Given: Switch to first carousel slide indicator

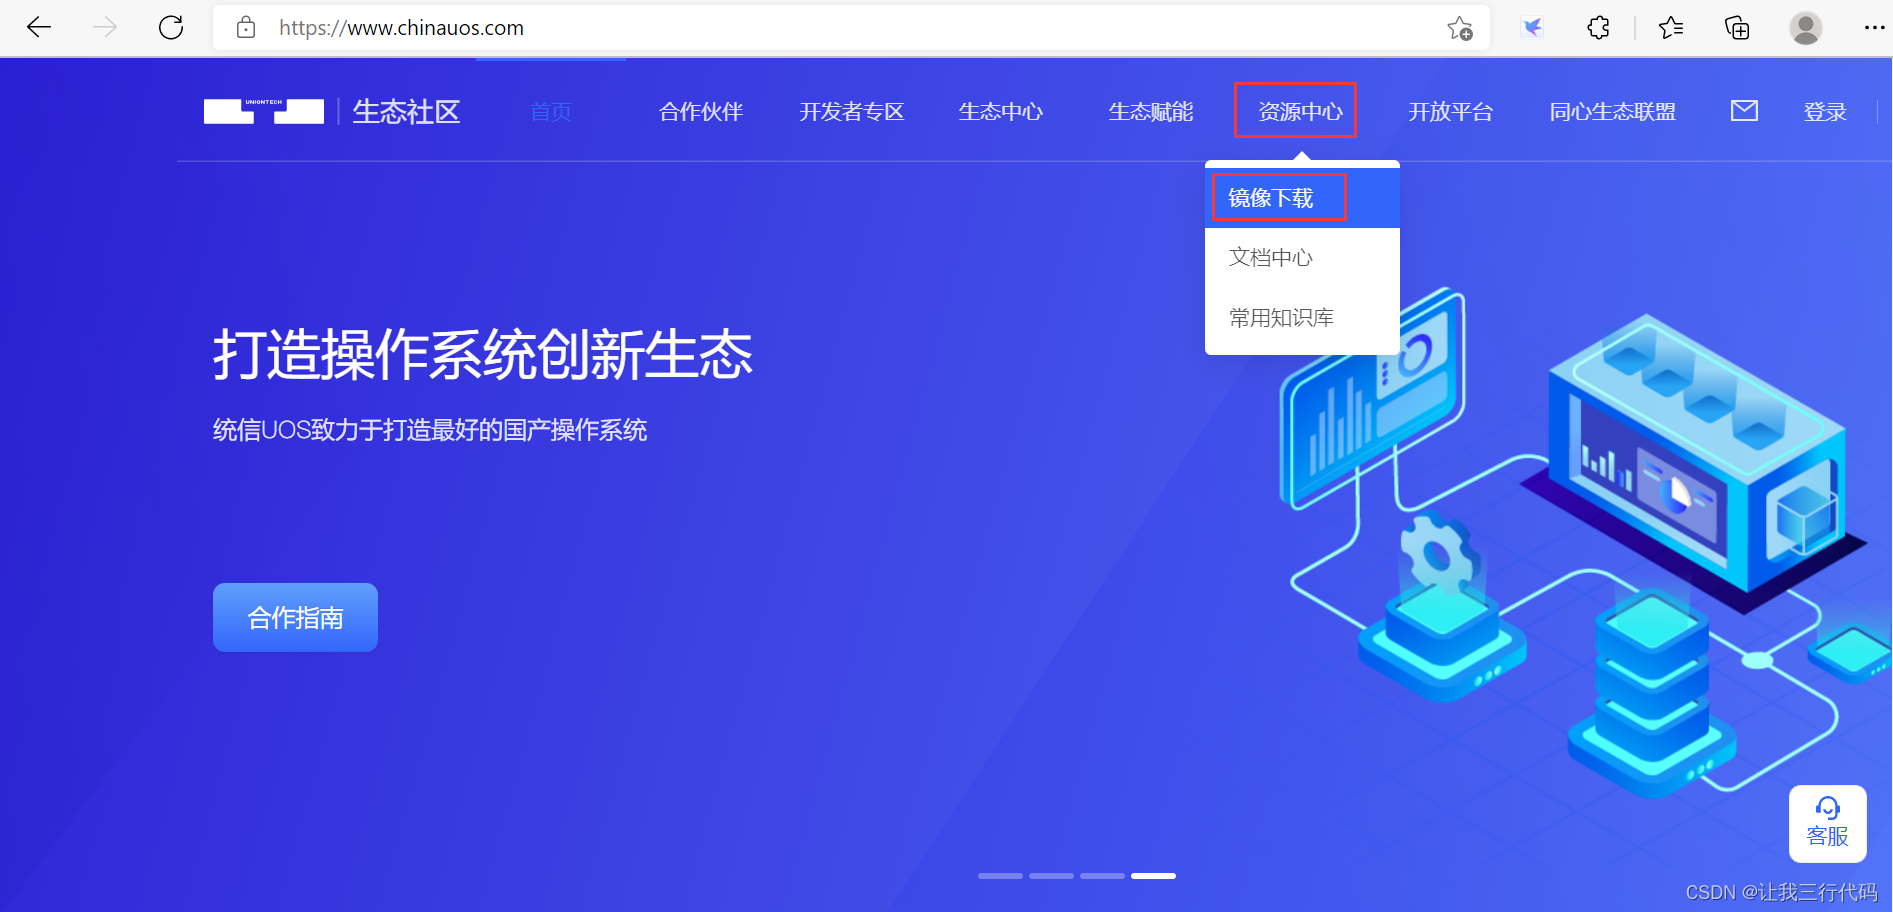Looking at the screenshot, I should [1000, 876].
